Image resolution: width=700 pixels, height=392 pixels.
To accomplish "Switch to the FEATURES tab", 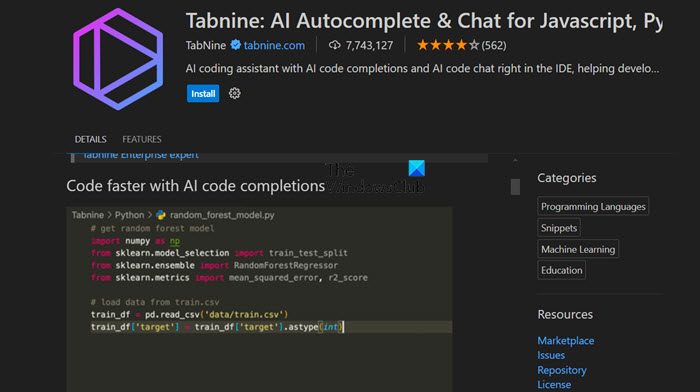I will click(x=142, y=139).
